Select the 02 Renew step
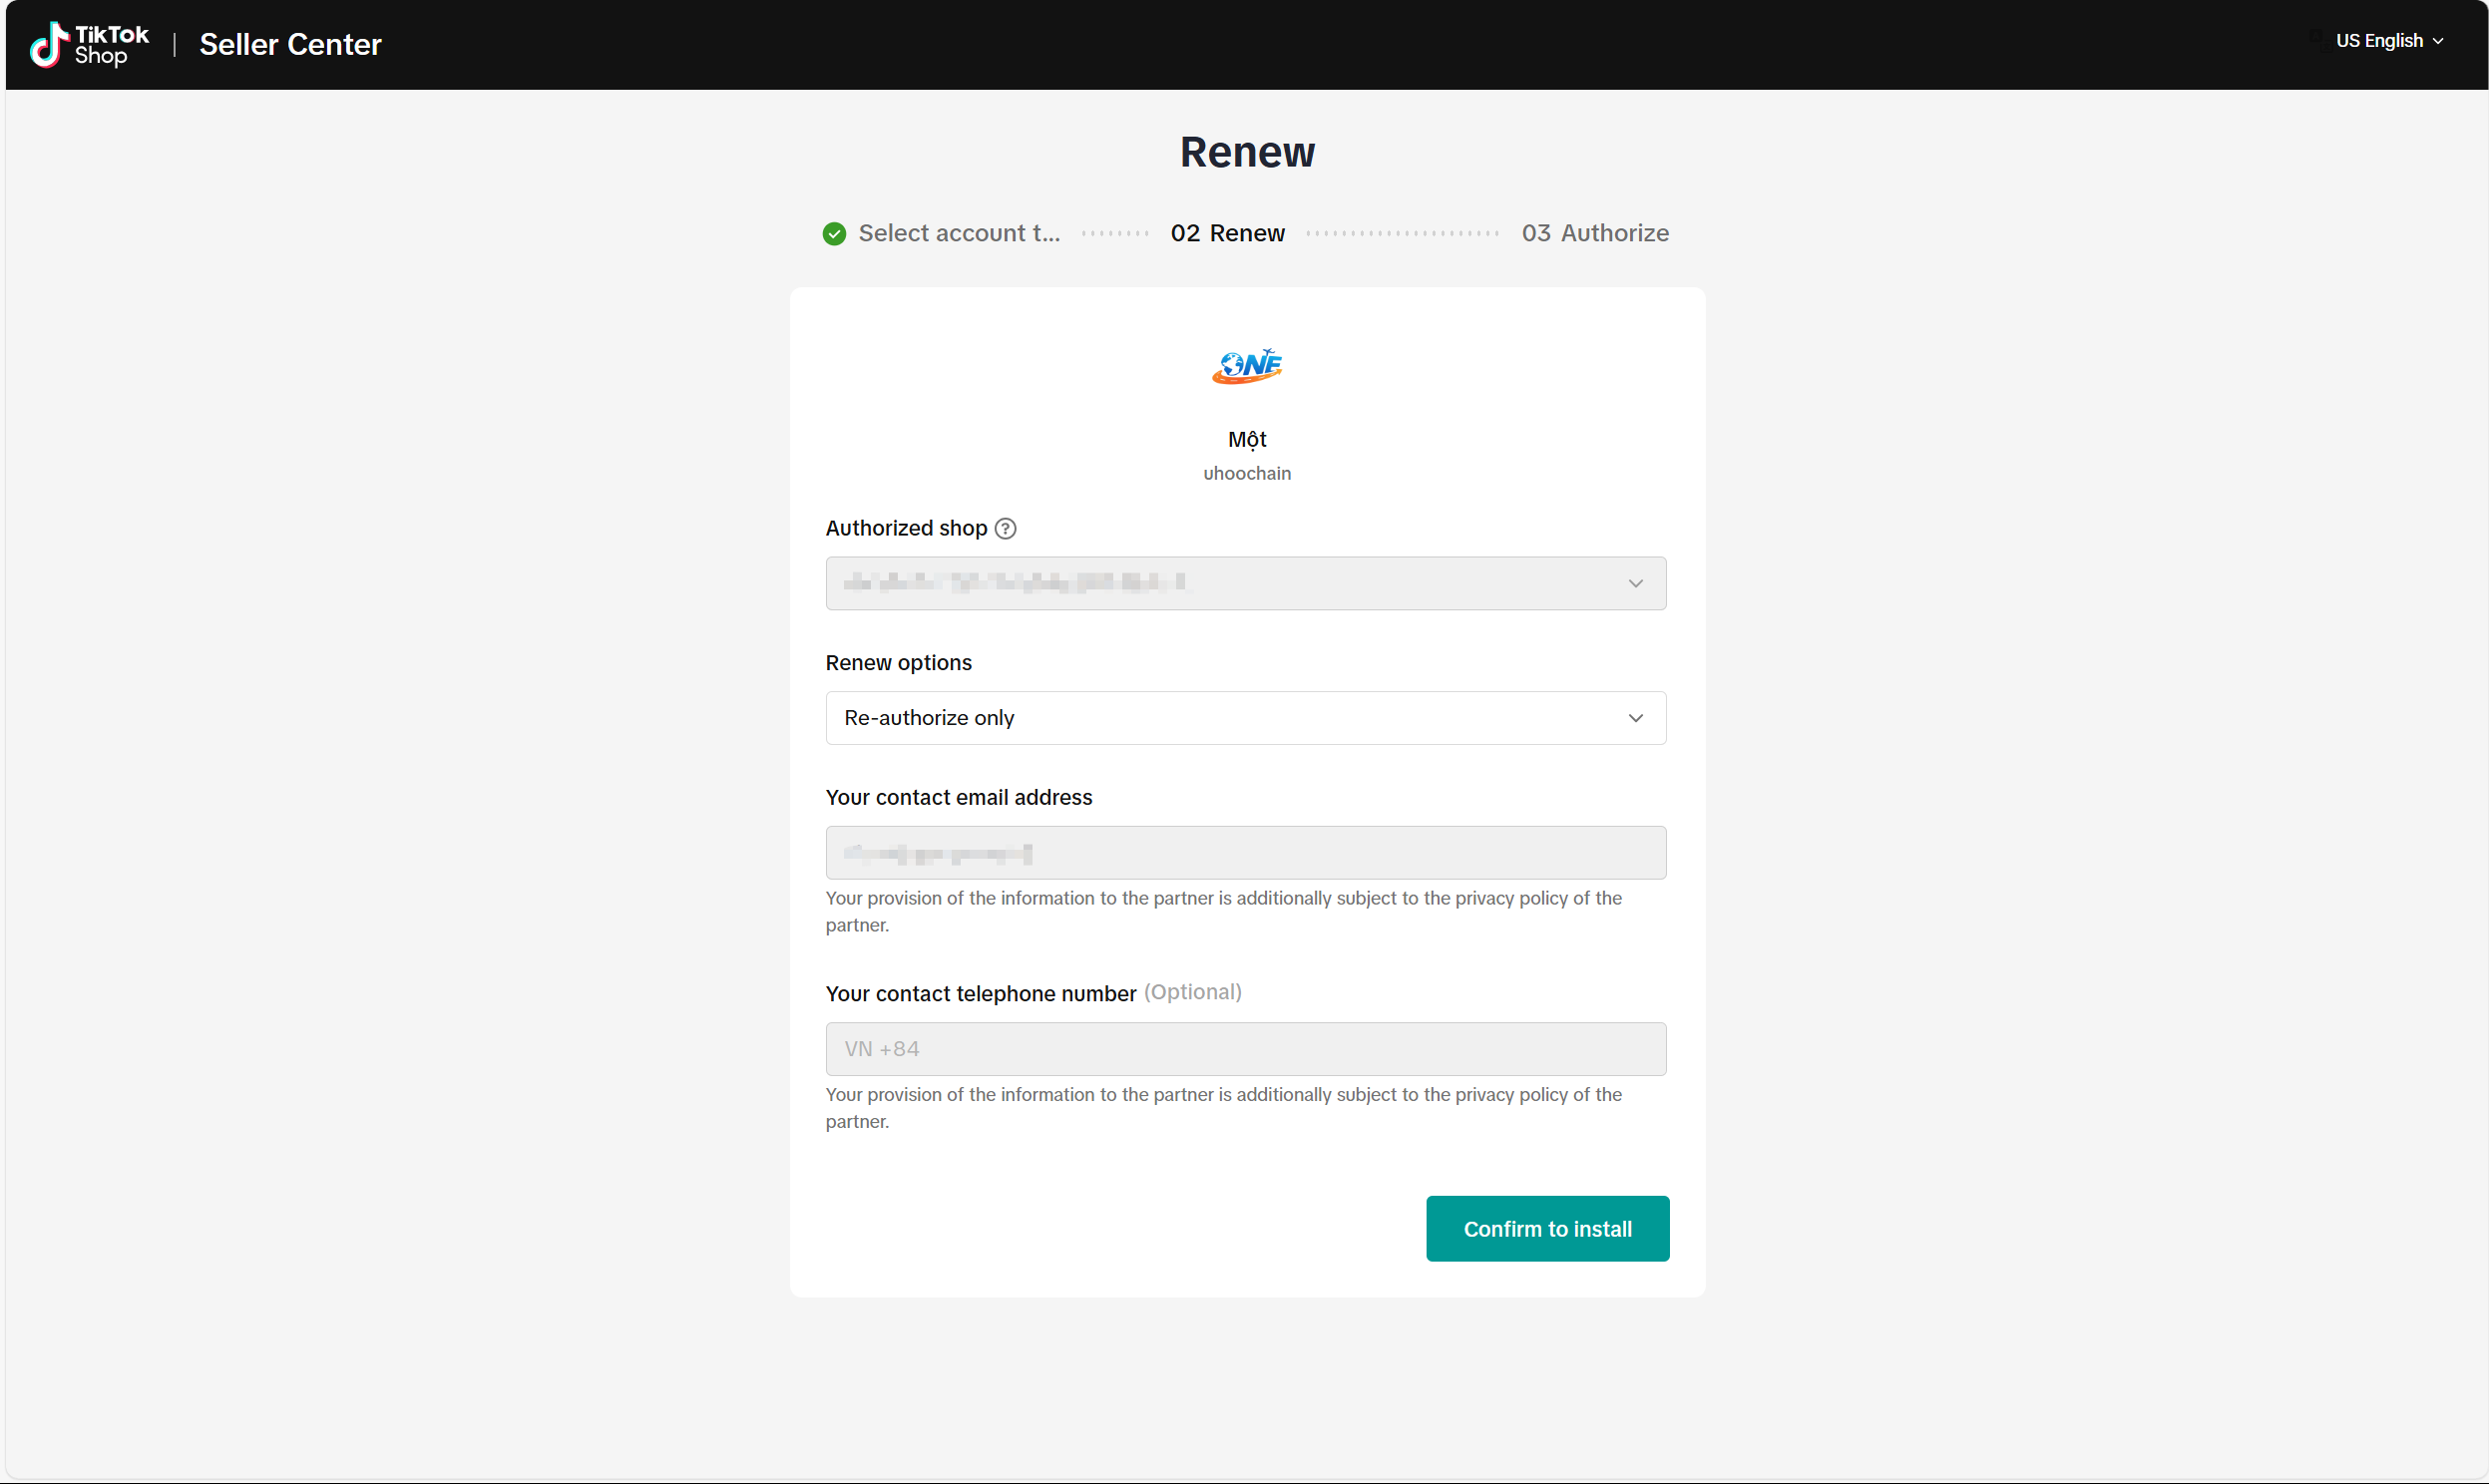 click(1227, 233)
